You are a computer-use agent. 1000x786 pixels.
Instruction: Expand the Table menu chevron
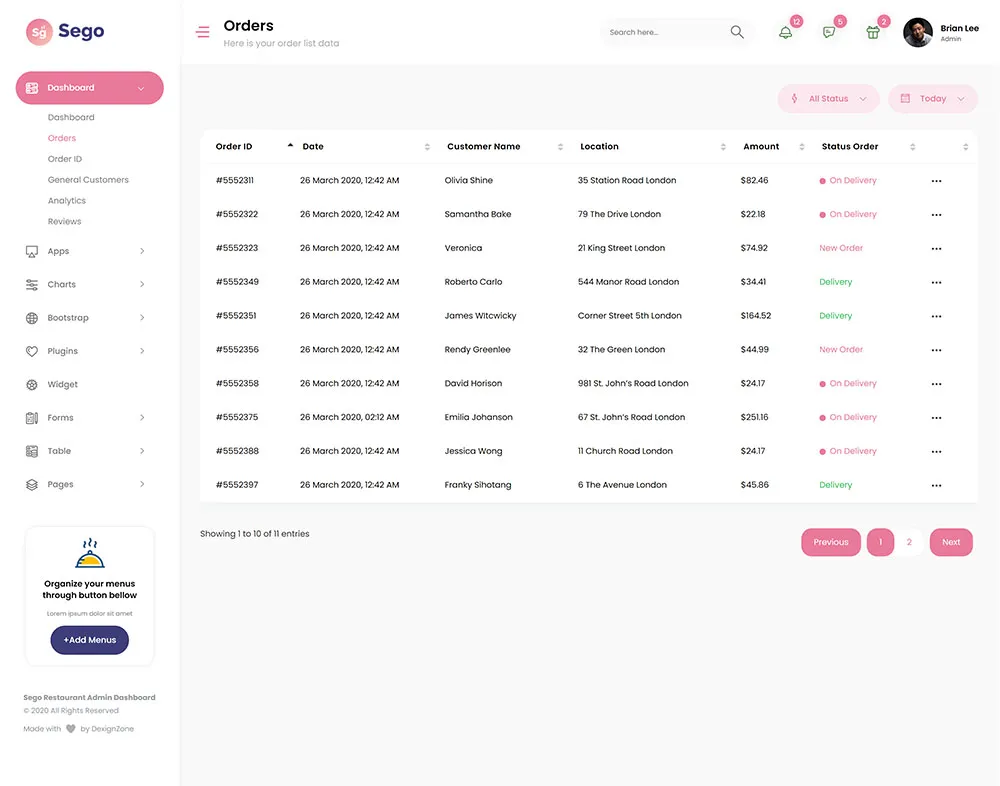(x=142, y=451)
